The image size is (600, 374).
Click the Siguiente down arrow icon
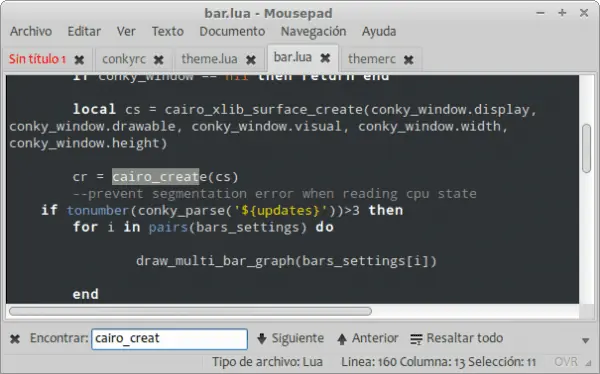click(x=262, y=339)
